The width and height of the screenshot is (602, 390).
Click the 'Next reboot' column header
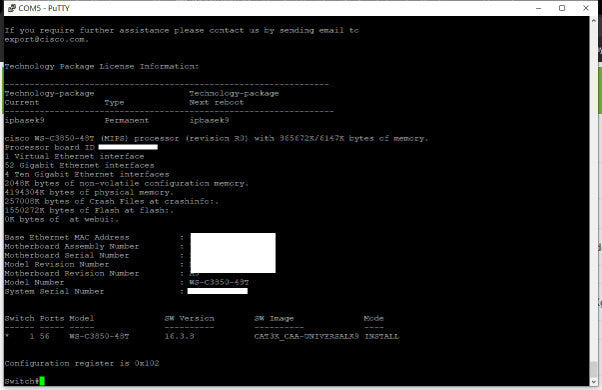coord(217,102)
